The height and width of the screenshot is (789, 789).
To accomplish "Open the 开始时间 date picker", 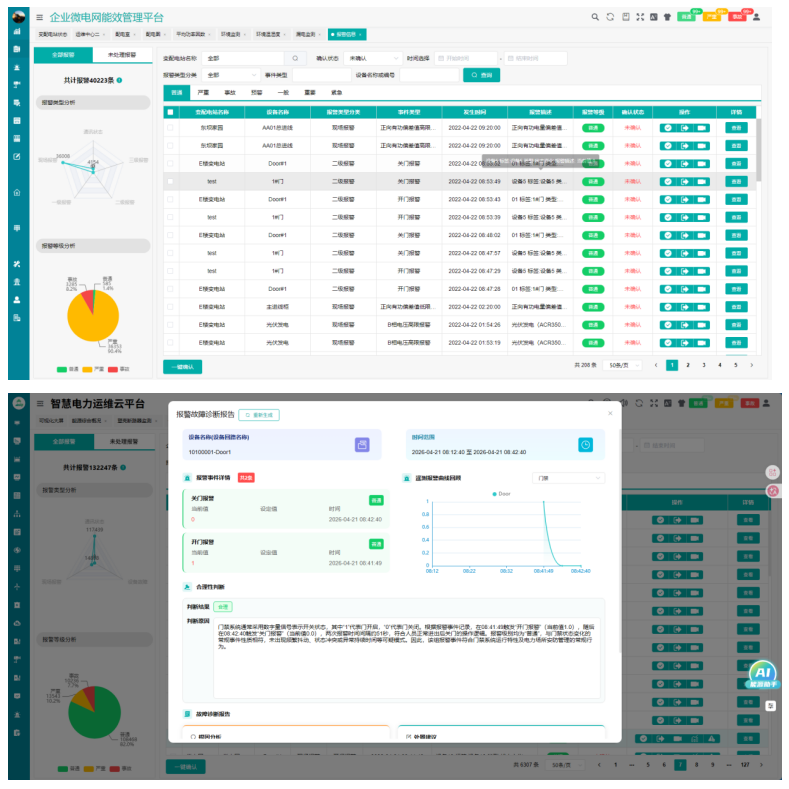I will (465, 58).
